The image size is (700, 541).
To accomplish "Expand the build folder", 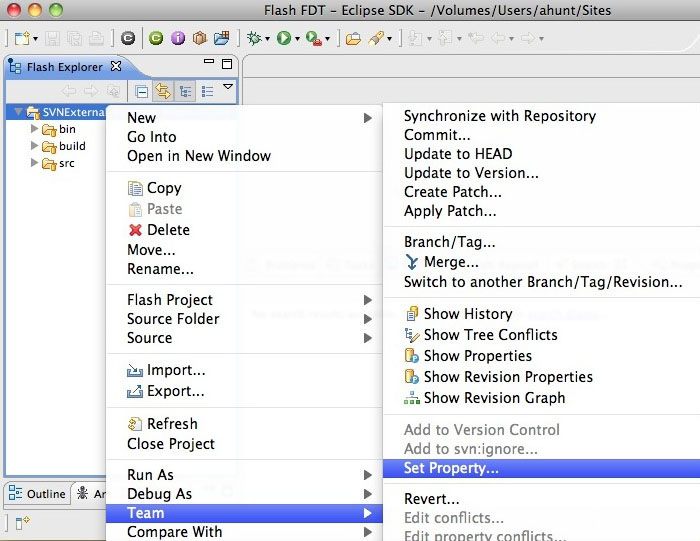I will click(x=34, y=146).
